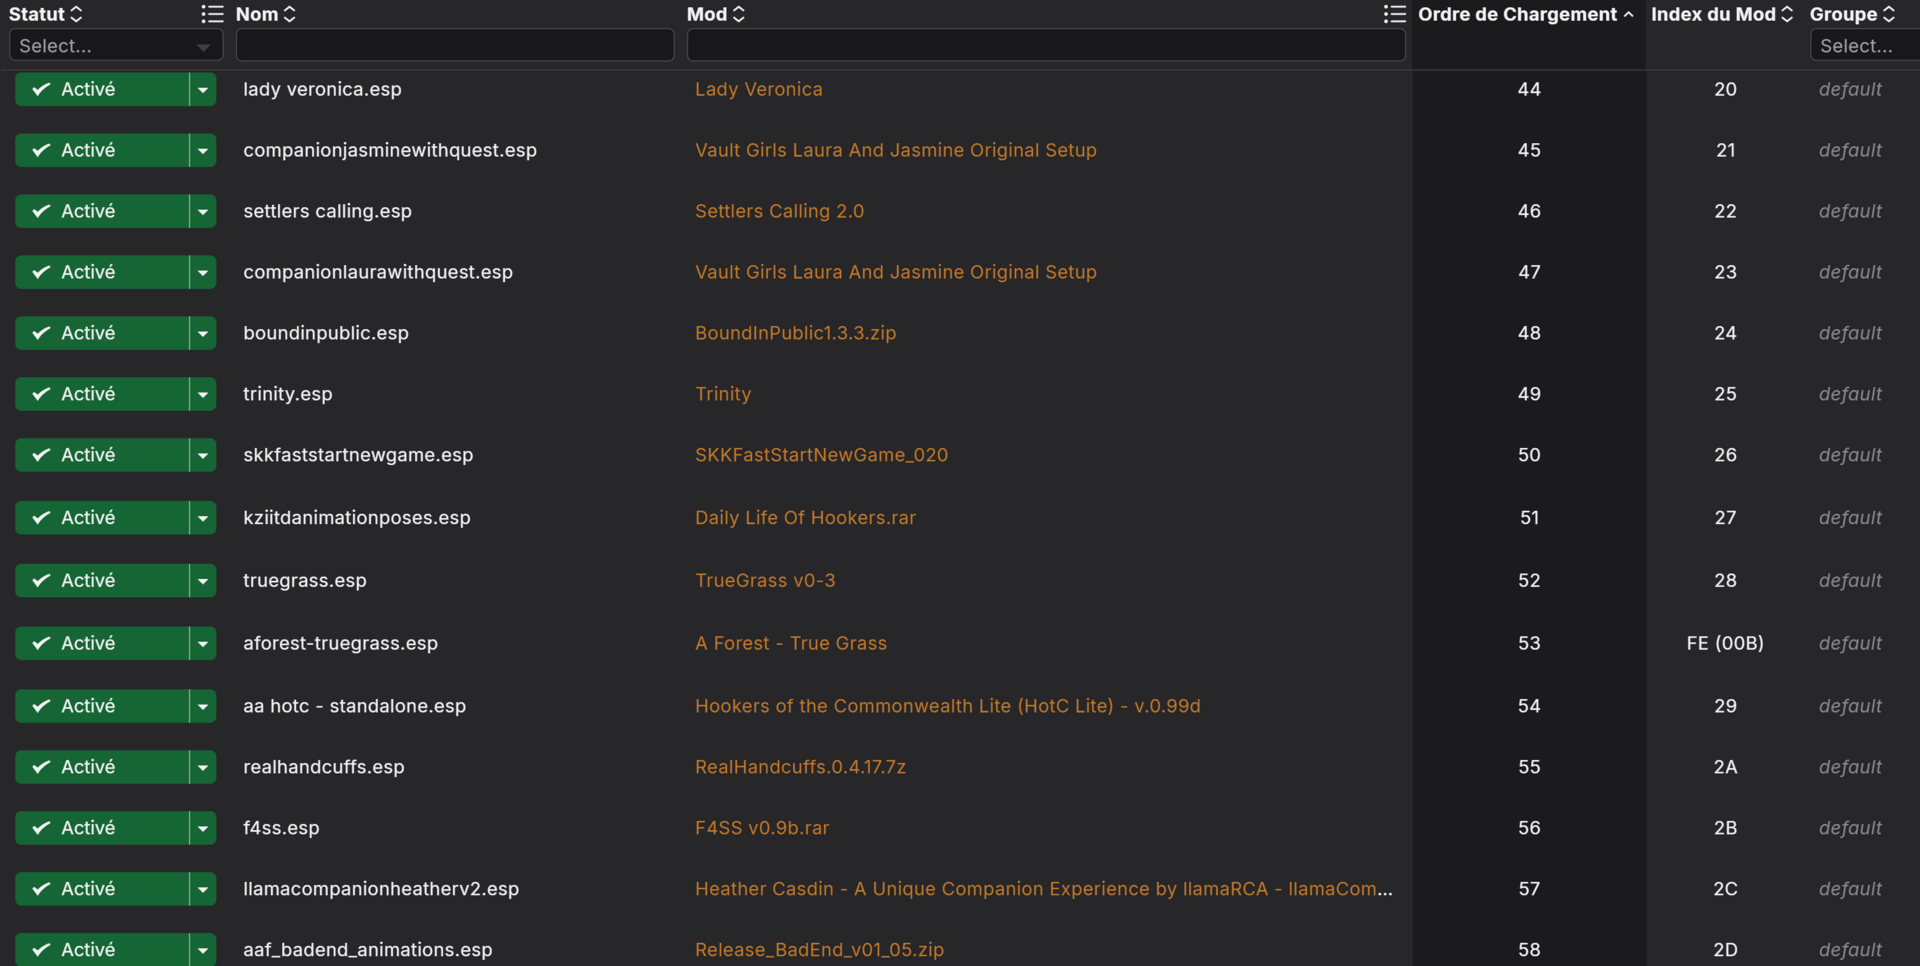Sort by the Mod column header
Viewport: 1920px width, 966px height.
716,14
